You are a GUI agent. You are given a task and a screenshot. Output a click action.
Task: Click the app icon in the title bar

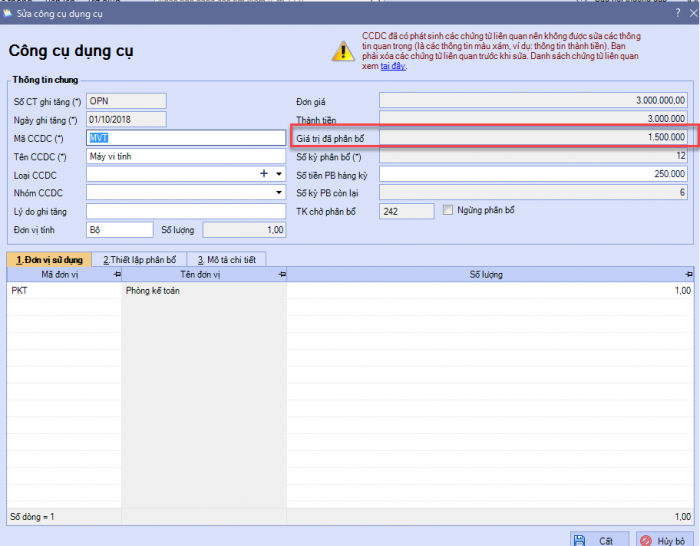click(x=9, y=13)
